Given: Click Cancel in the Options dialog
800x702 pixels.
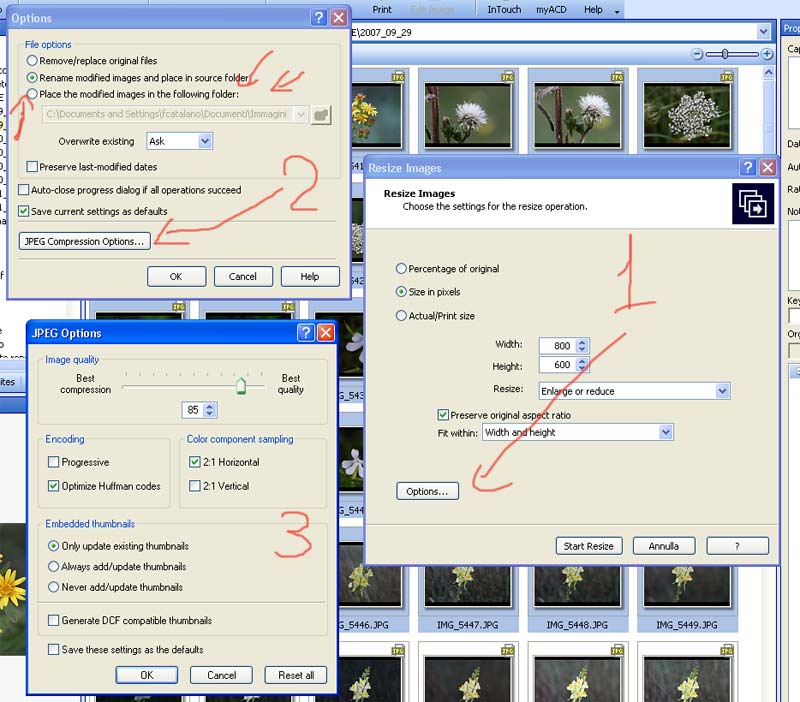Looking at the screenshot, I should pos(243,276).
